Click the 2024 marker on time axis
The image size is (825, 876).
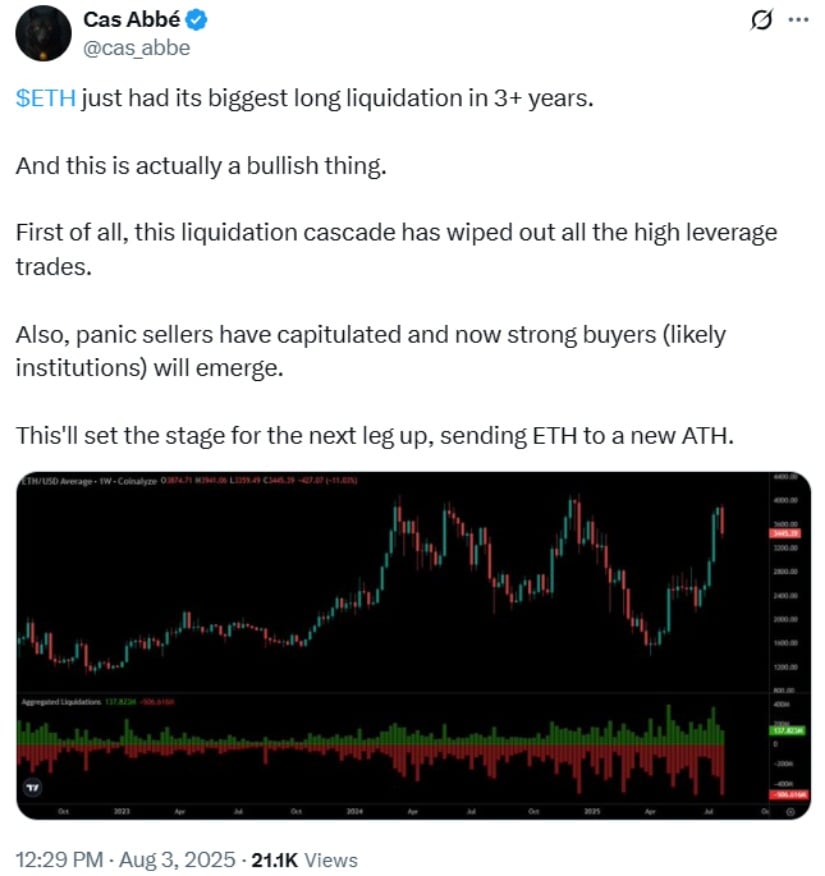pos(355,811)
